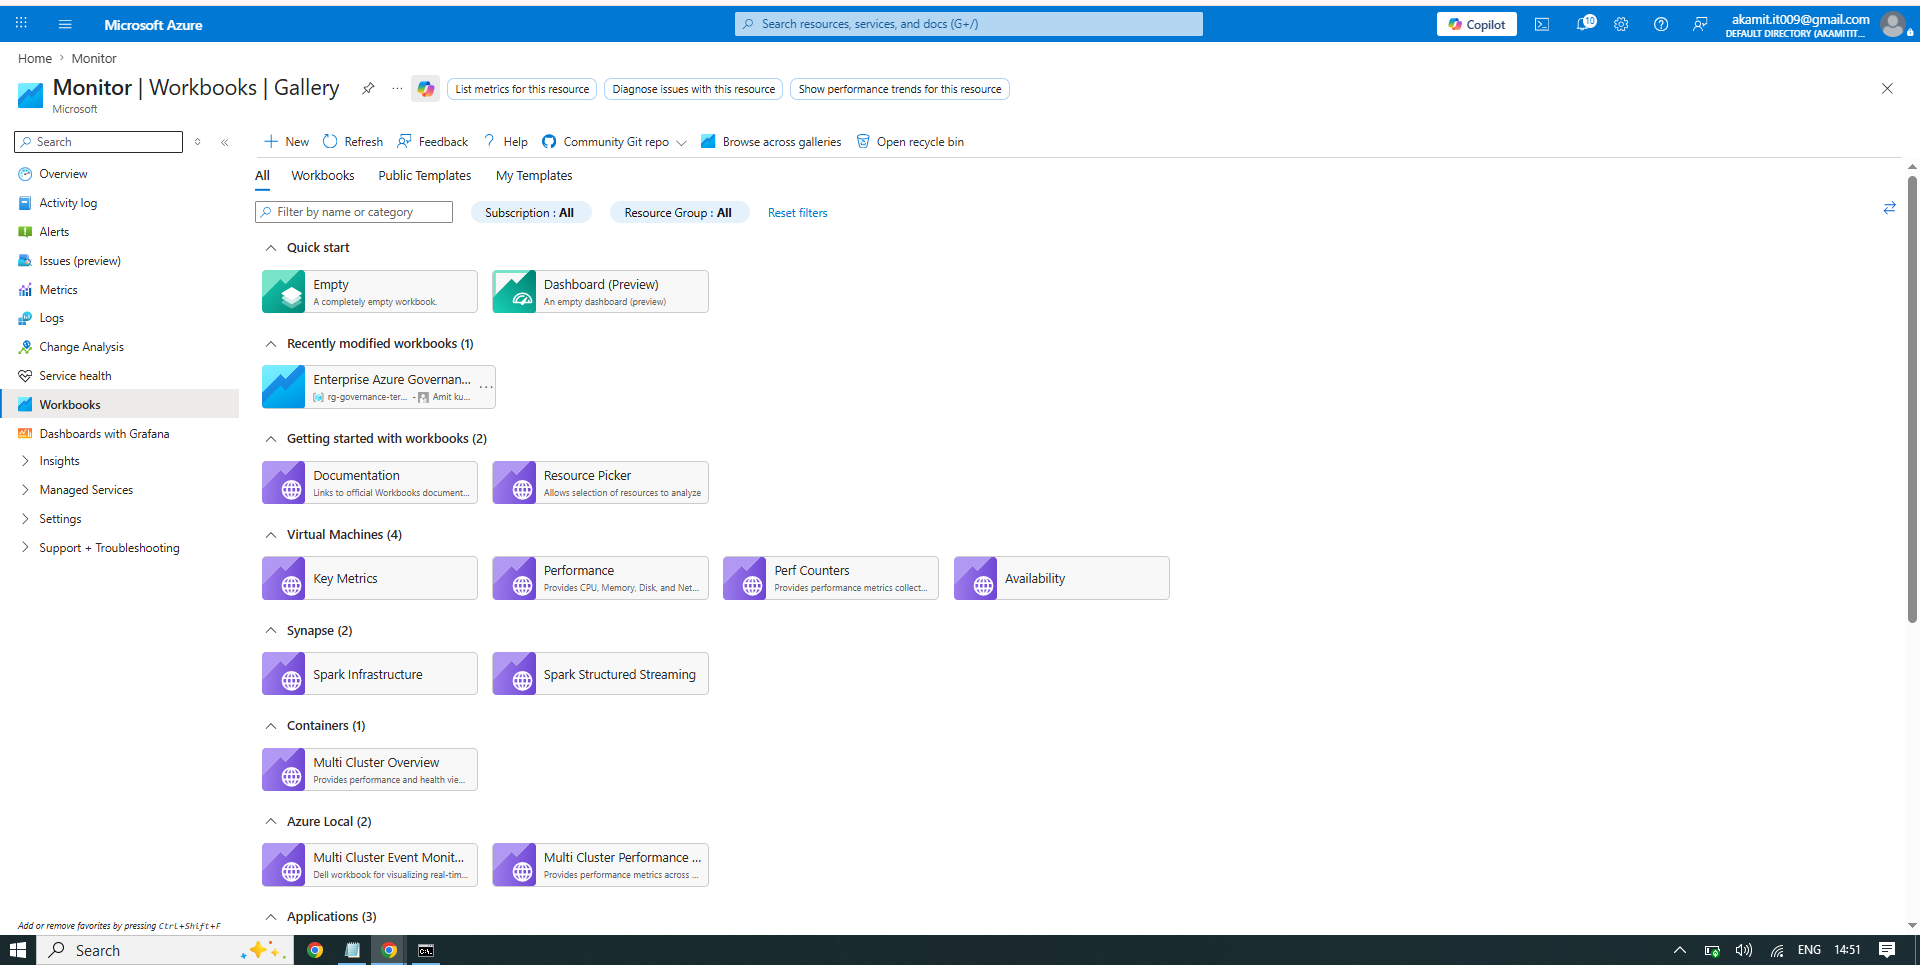Click the Key Metrics workbook icon
Image resolution: width=1920 pixels, height=965 pixels.
[x=284, y=578]
